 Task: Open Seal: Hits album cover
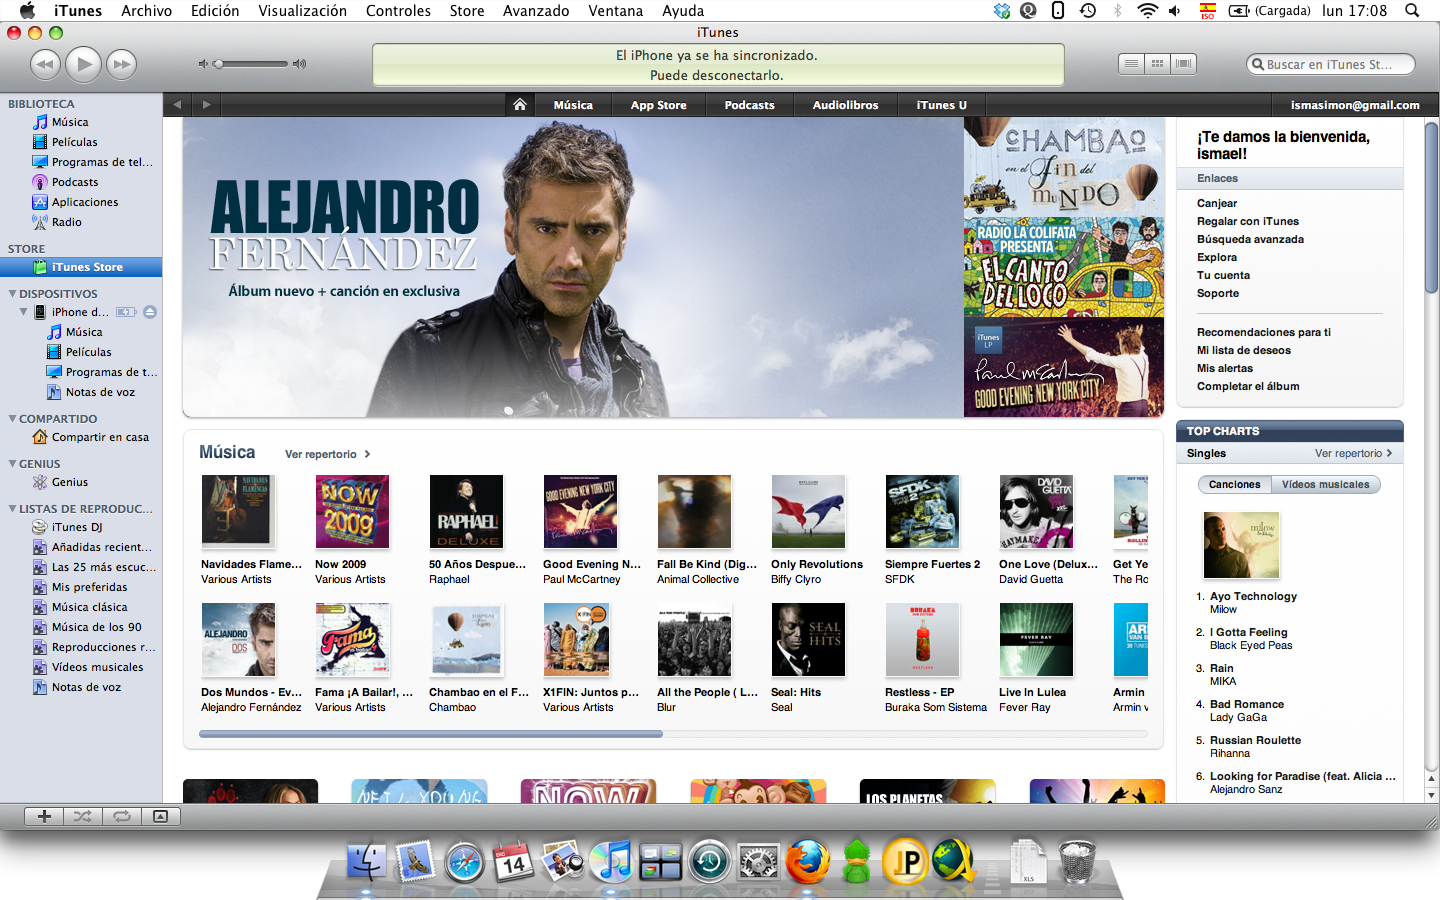click(x=808, y=640)
